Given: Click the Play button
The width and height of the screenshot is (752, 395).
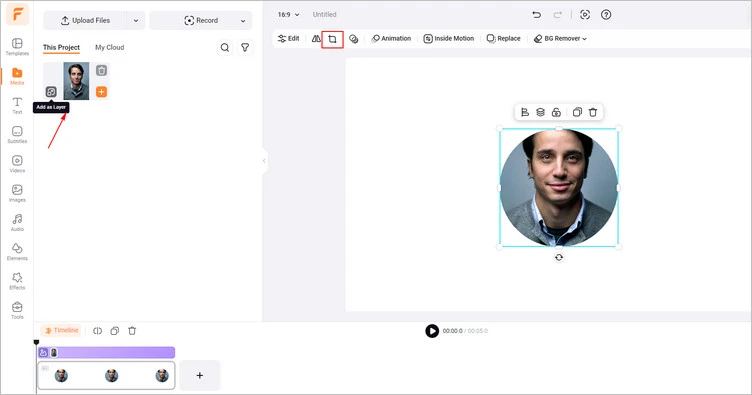Looking at the screenshot, I should click(432, 331).
